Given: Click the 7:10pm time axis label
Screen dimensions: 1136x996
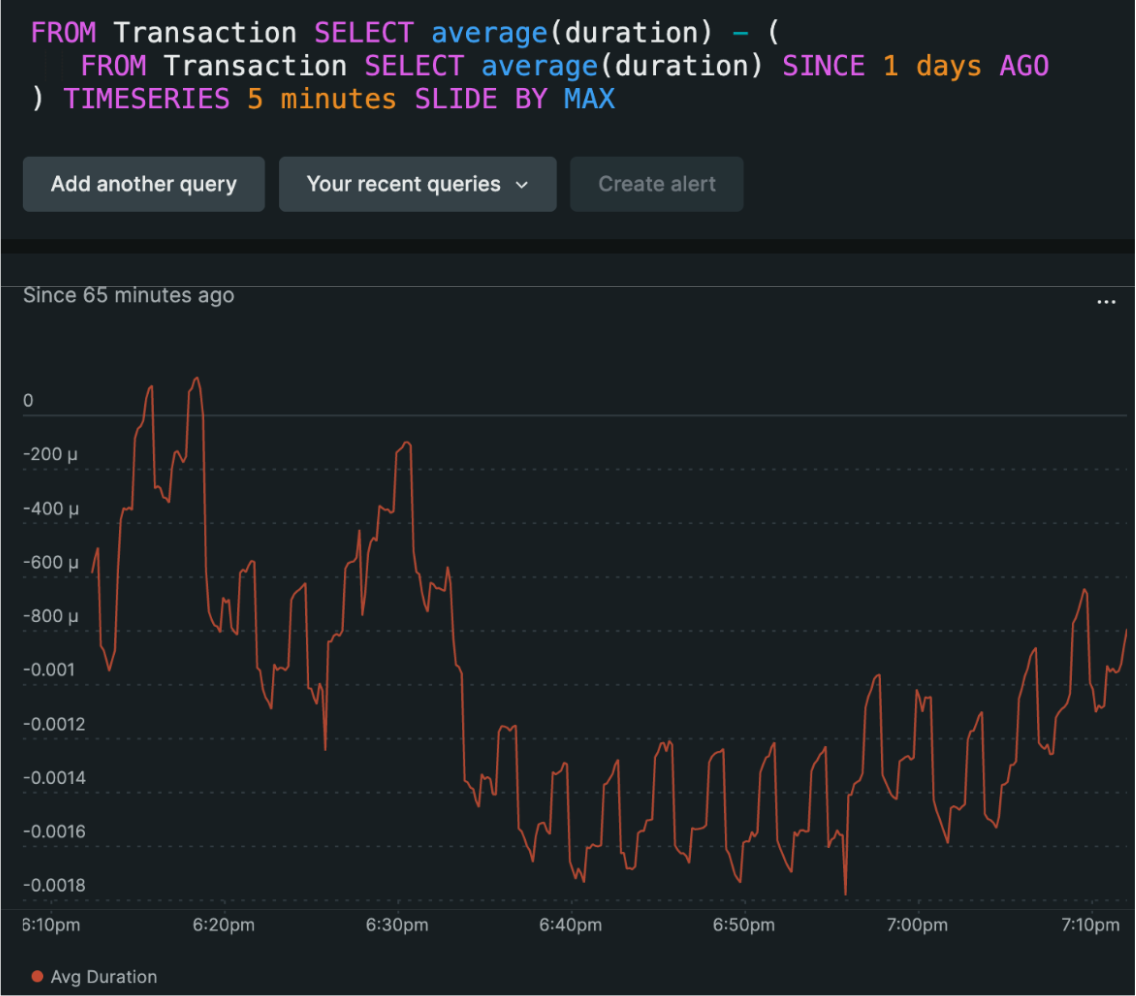Looking at the screenshot, I should (x=1091, y=925).
